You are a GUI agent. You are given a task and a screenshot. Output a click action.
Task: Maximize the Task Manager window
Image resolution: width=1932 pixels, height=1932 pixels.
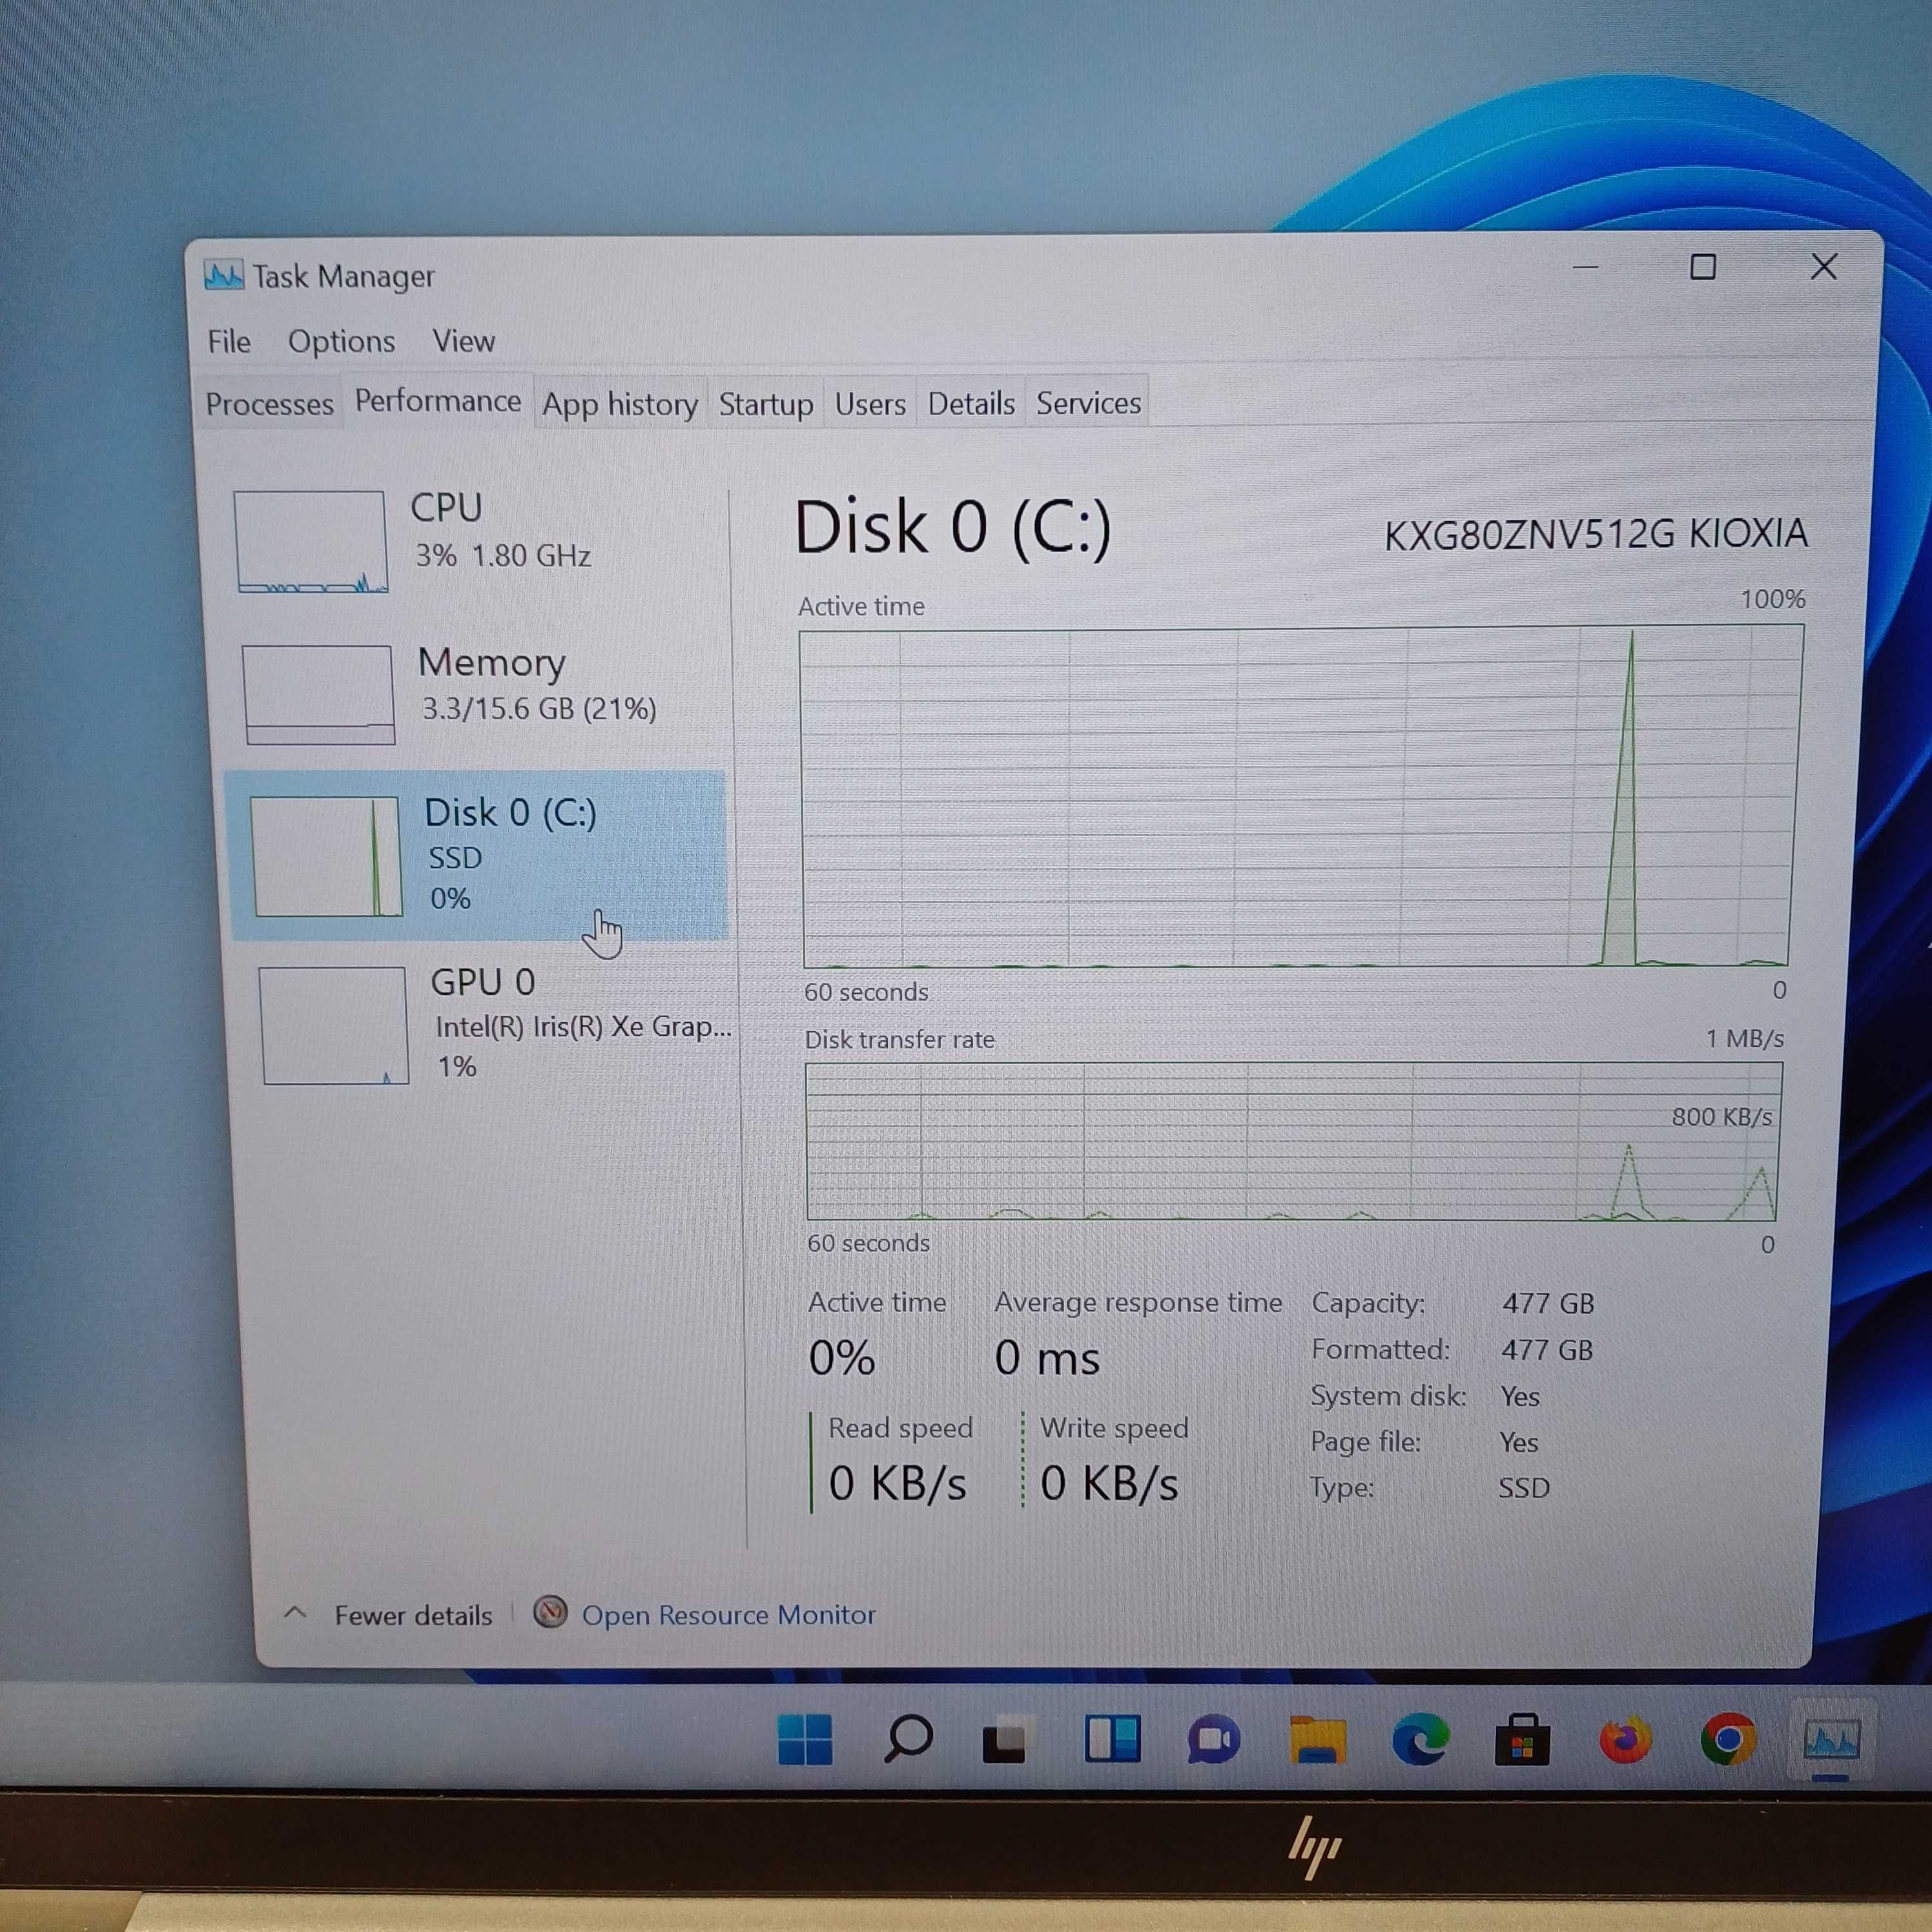coord(1703,267)
